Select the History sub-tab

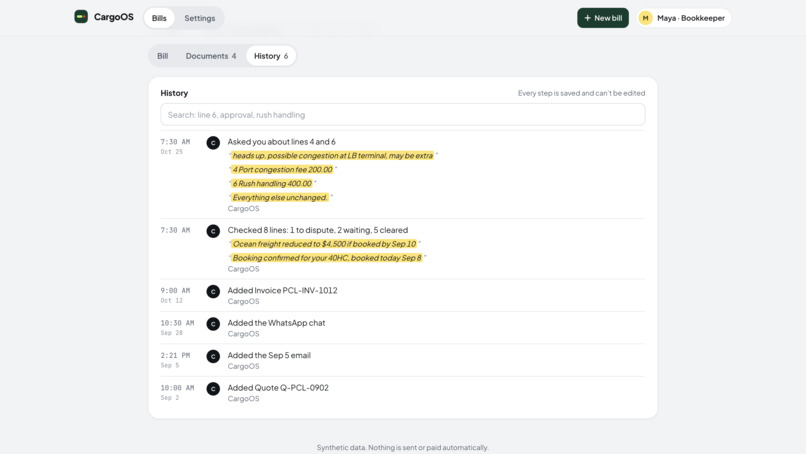(271, 56)
